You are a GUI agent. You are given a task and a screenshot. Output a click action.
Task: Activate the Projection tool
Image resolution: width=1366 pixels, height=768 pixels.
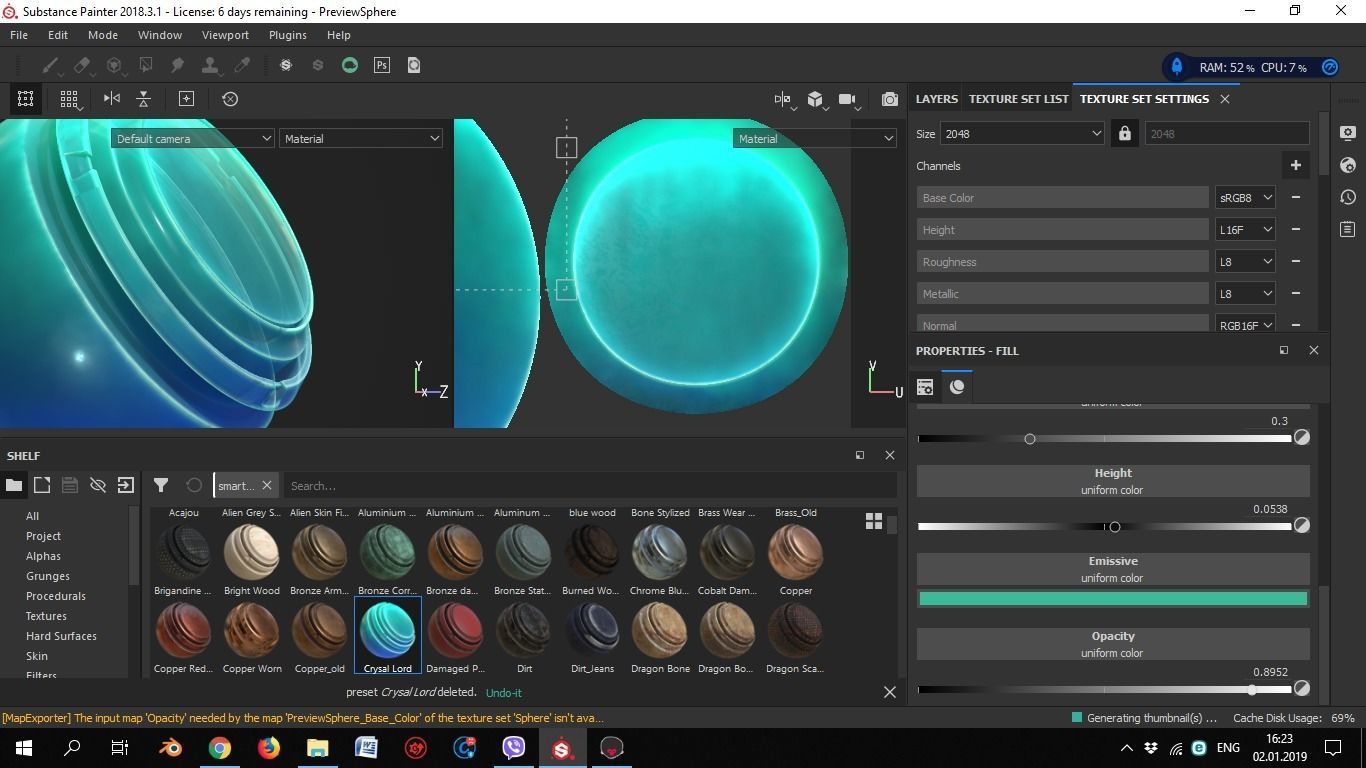(114, 65)
